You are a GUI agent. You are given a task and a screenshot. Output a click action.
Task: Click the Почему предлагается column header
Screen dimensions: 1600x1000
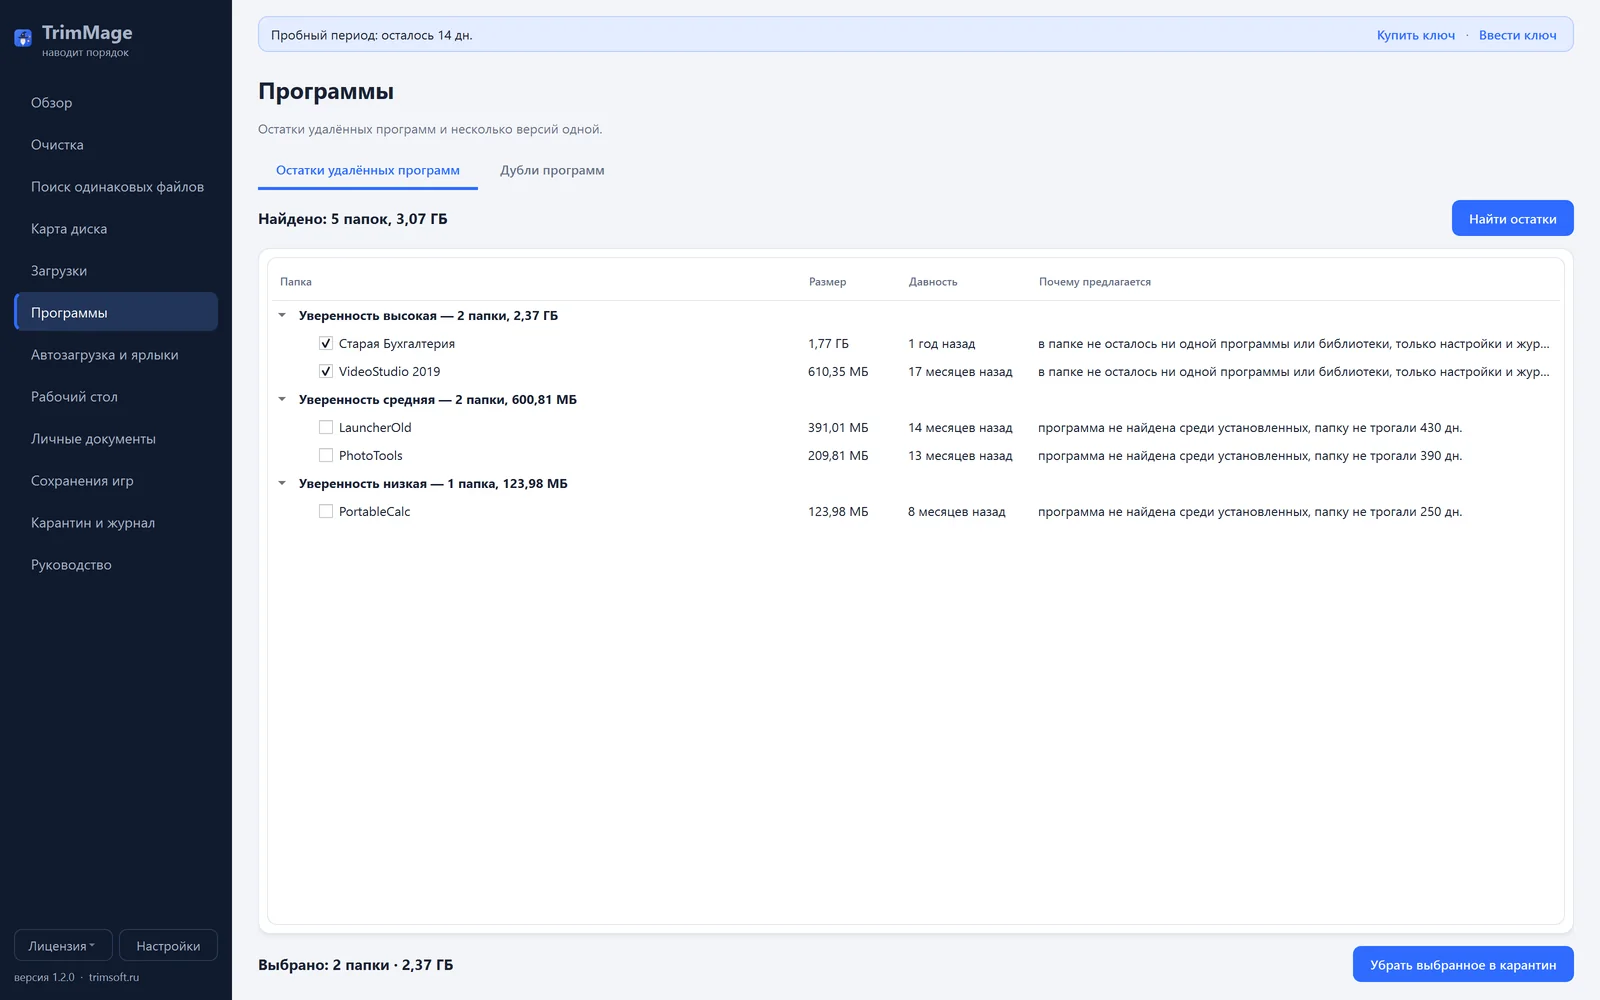pos(1095,282)
